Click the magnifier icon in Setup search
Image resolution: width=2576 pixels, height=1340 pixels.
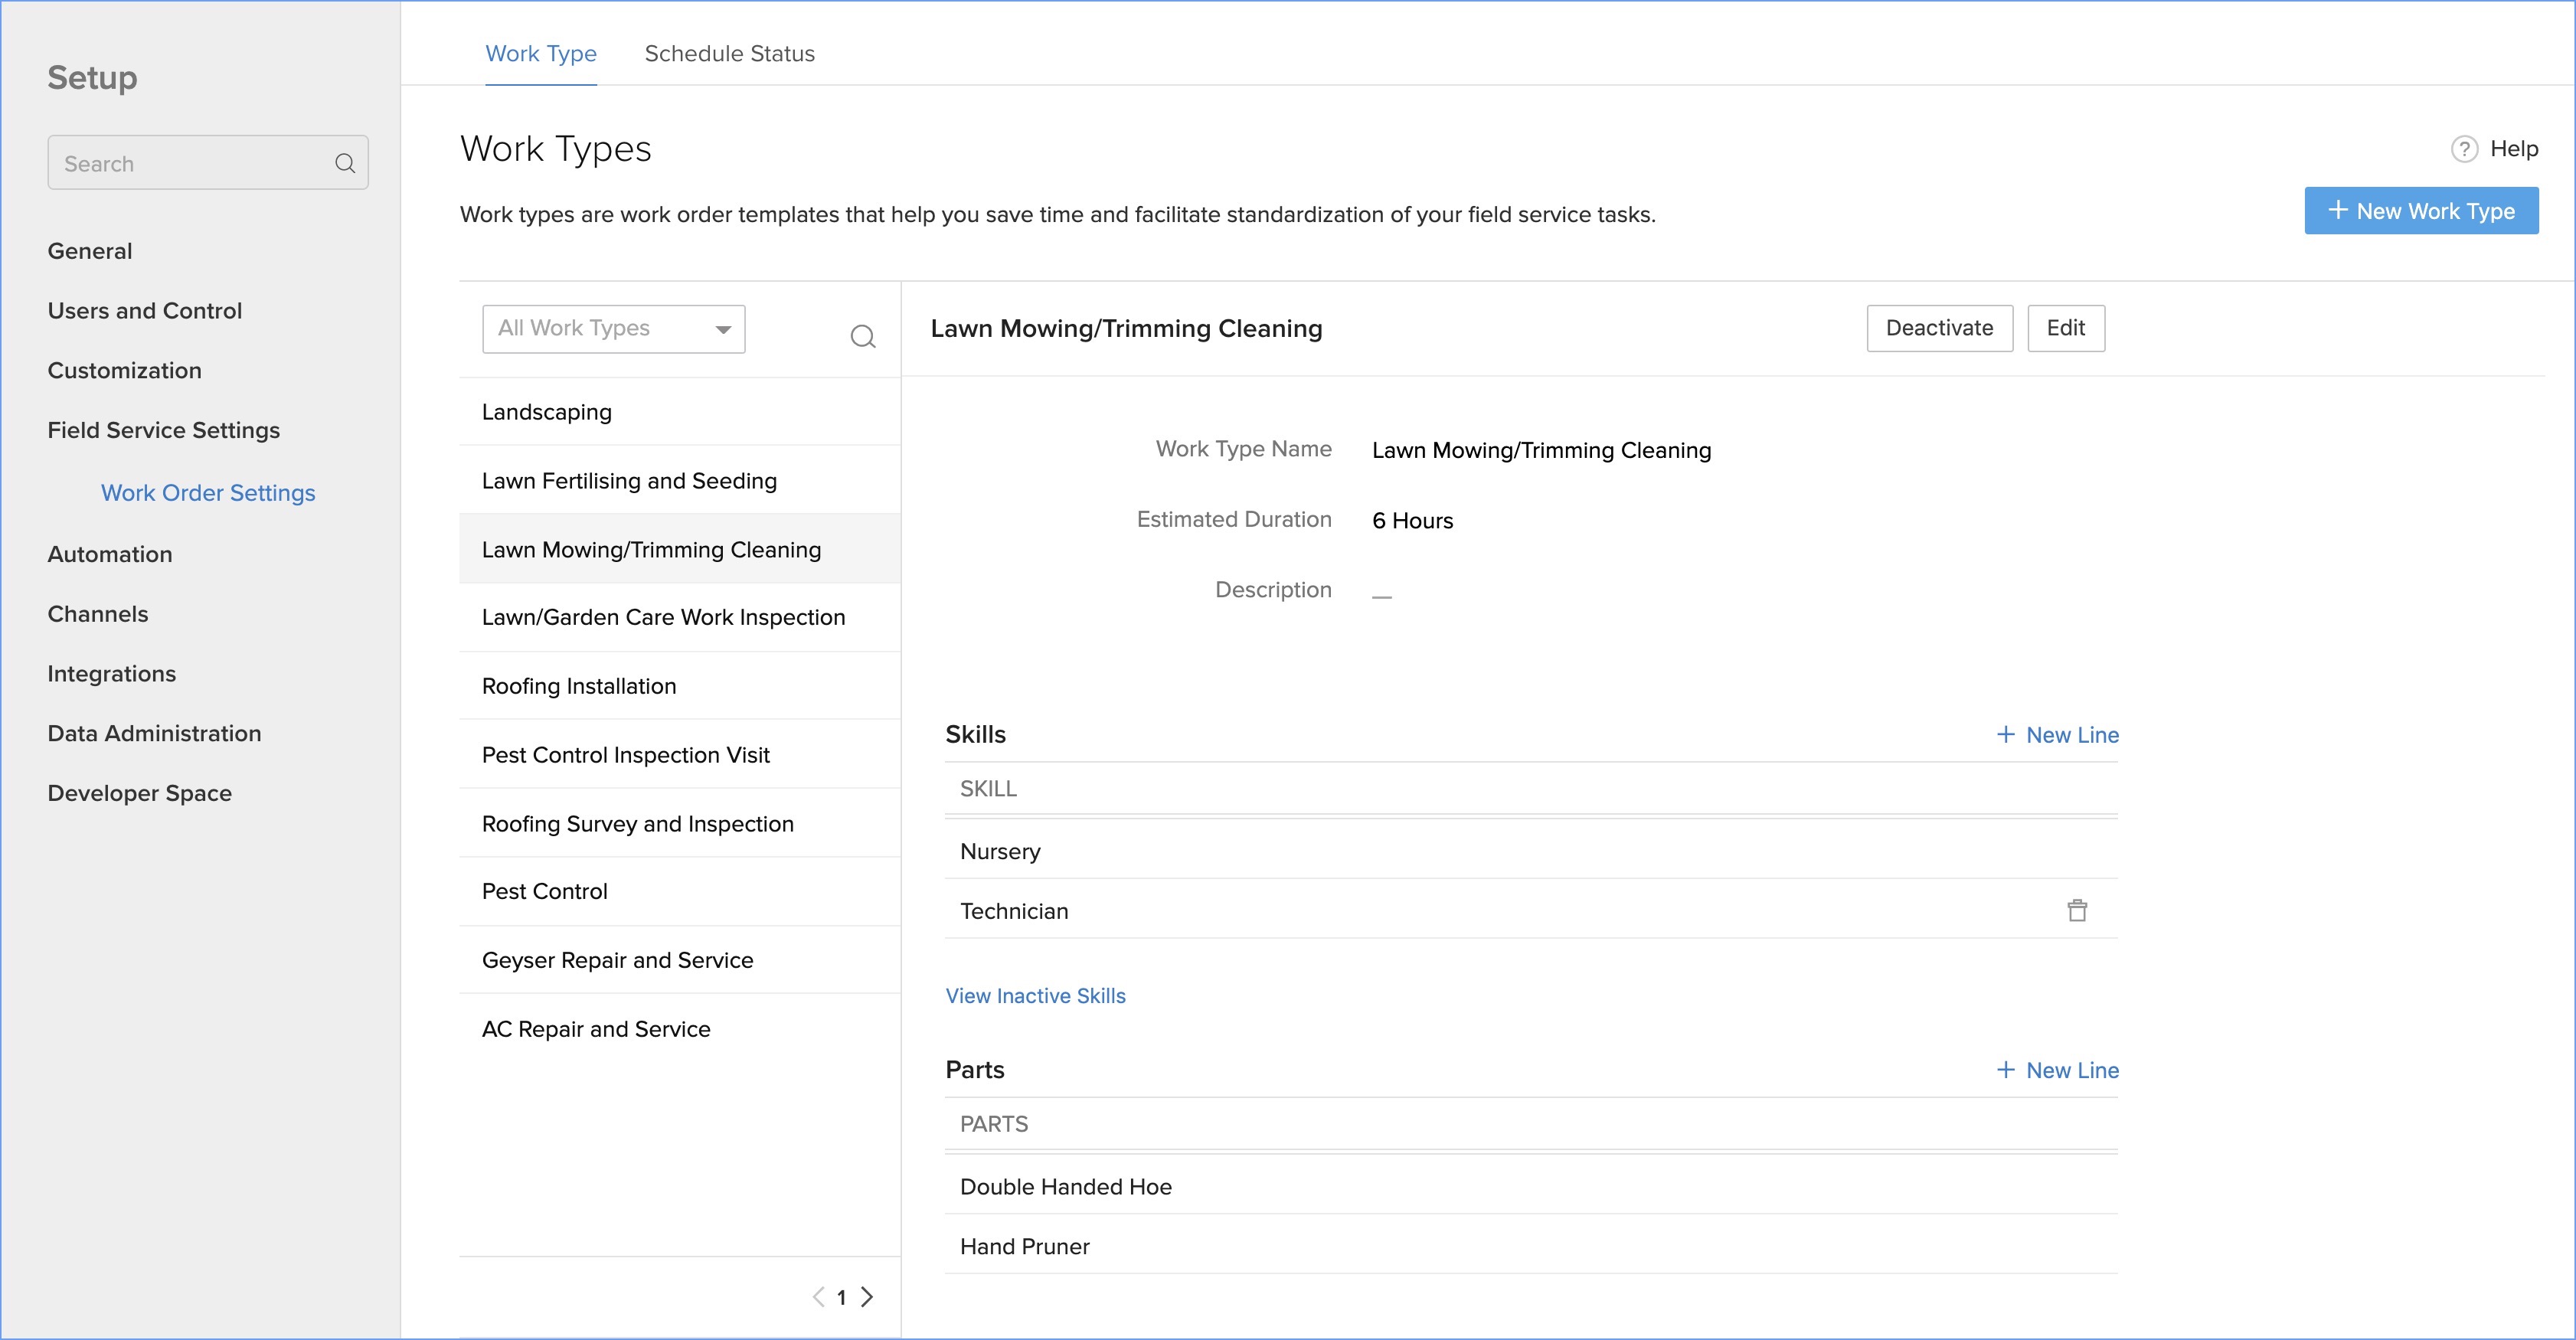pyautogui.click(x=345, y=163)
